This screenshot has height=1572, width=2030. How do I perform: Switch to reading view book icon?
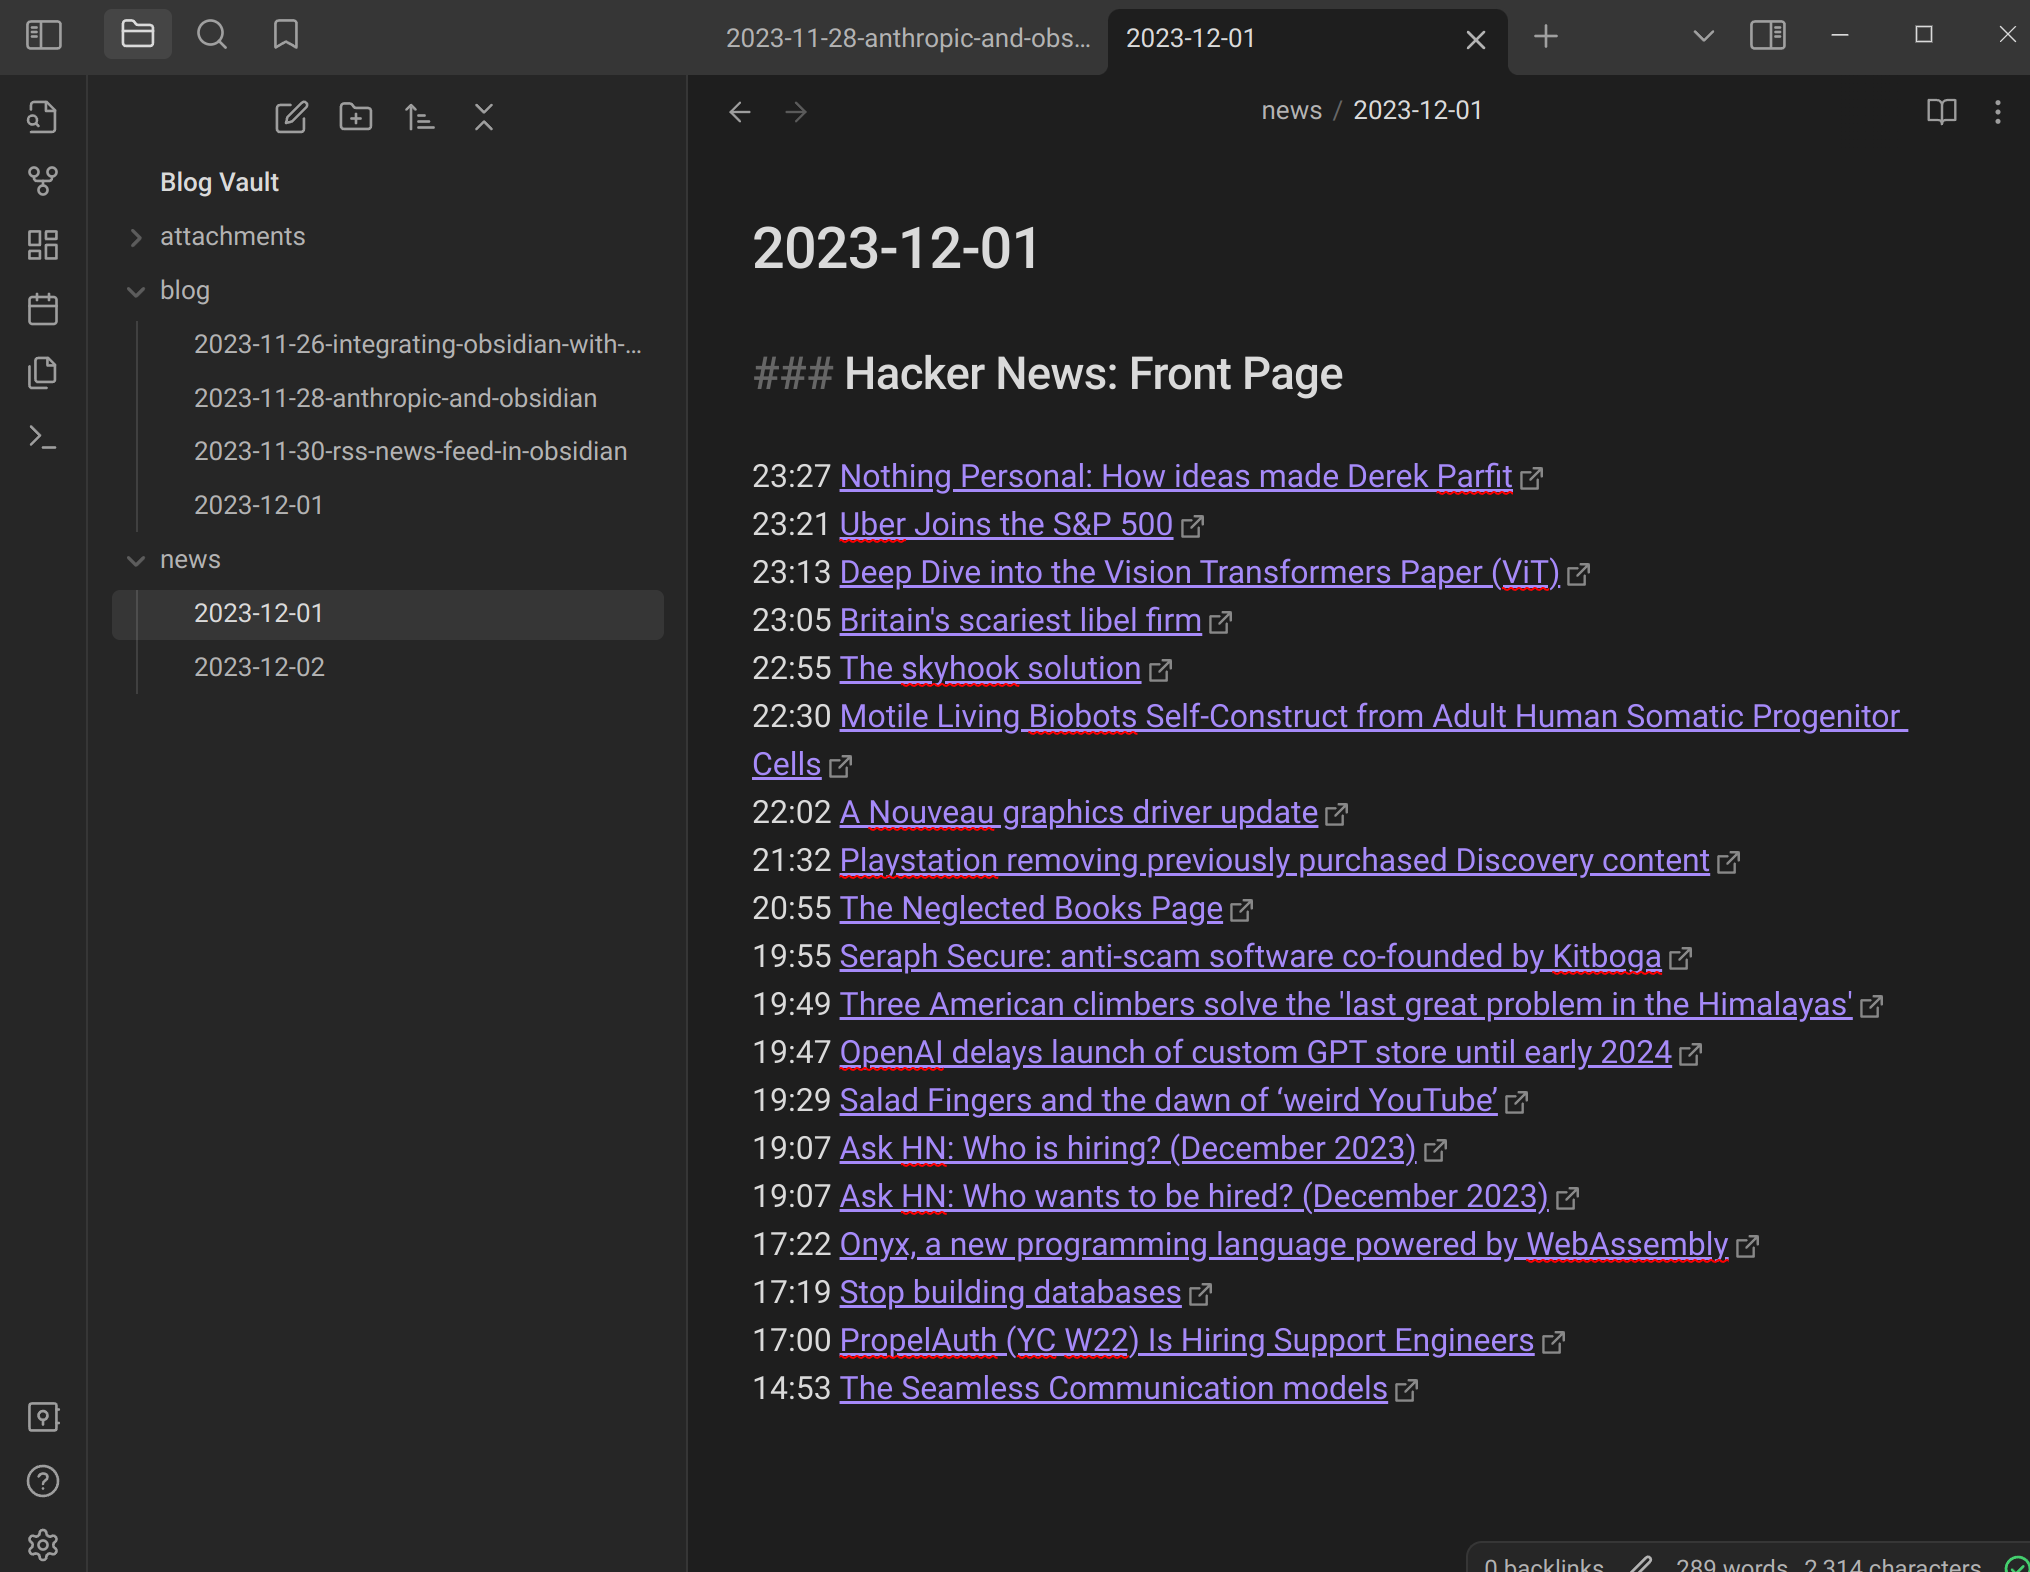1941,111
